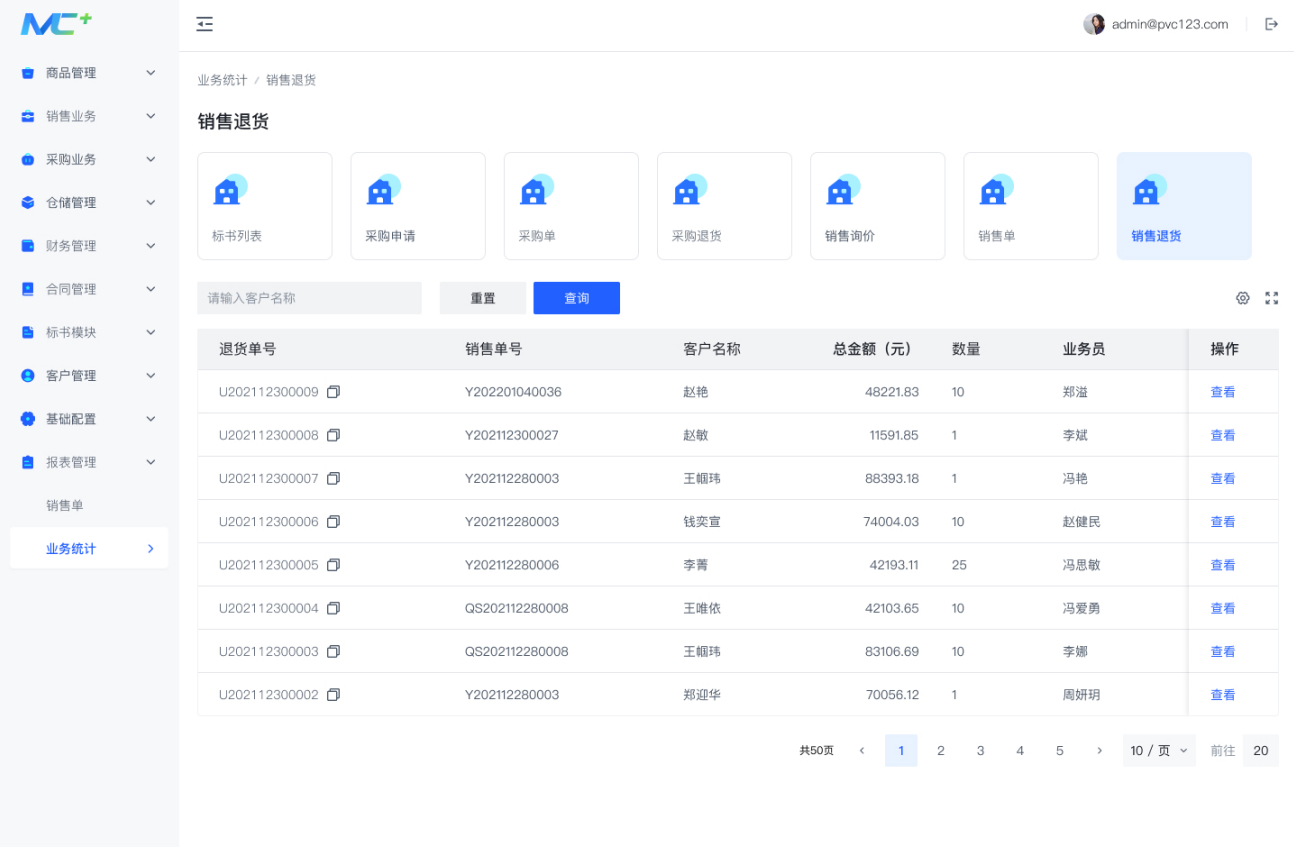Click salesperson 冯思敏 cell
Viewport: 1294px width, 847px height.
tap(1081, 565)
